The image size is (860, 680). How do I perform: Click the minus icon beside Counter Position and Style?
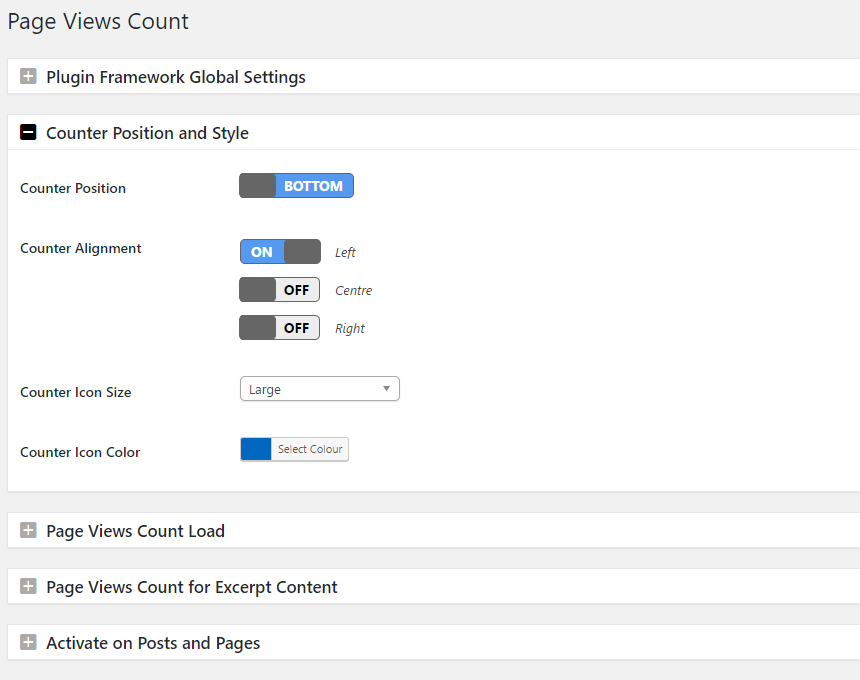28,133
